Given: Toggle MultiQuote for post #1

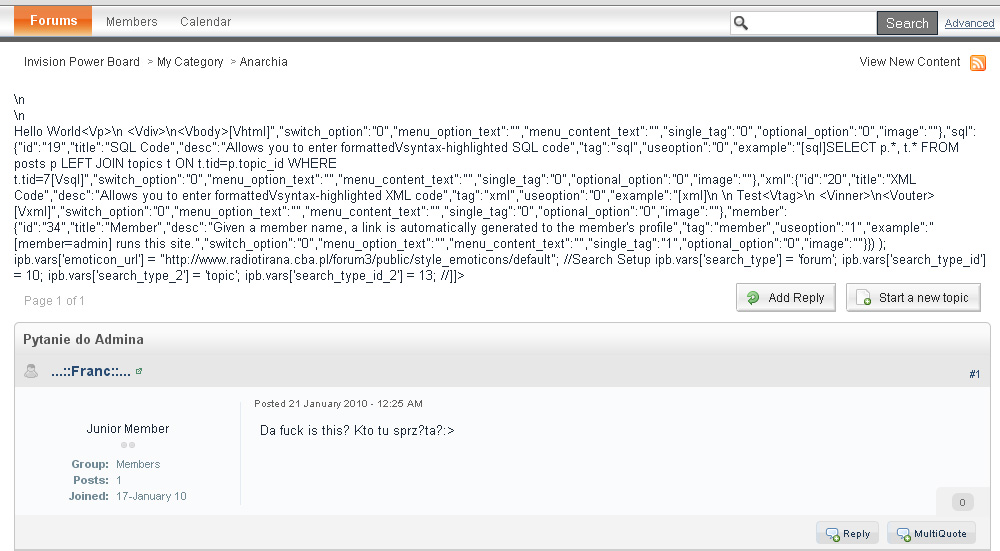Looking at the screenshot, I should click(931, 534).
